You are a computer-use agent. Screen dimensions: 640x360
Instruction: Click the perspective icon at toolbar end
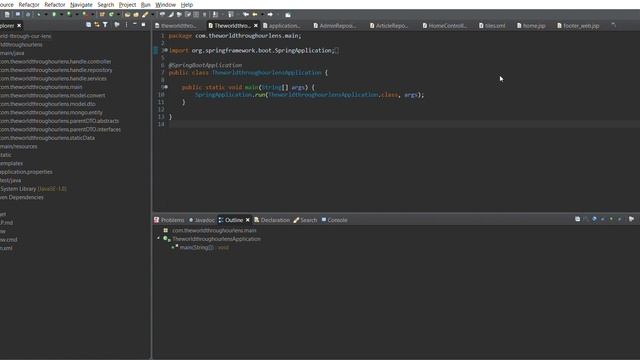288,15
